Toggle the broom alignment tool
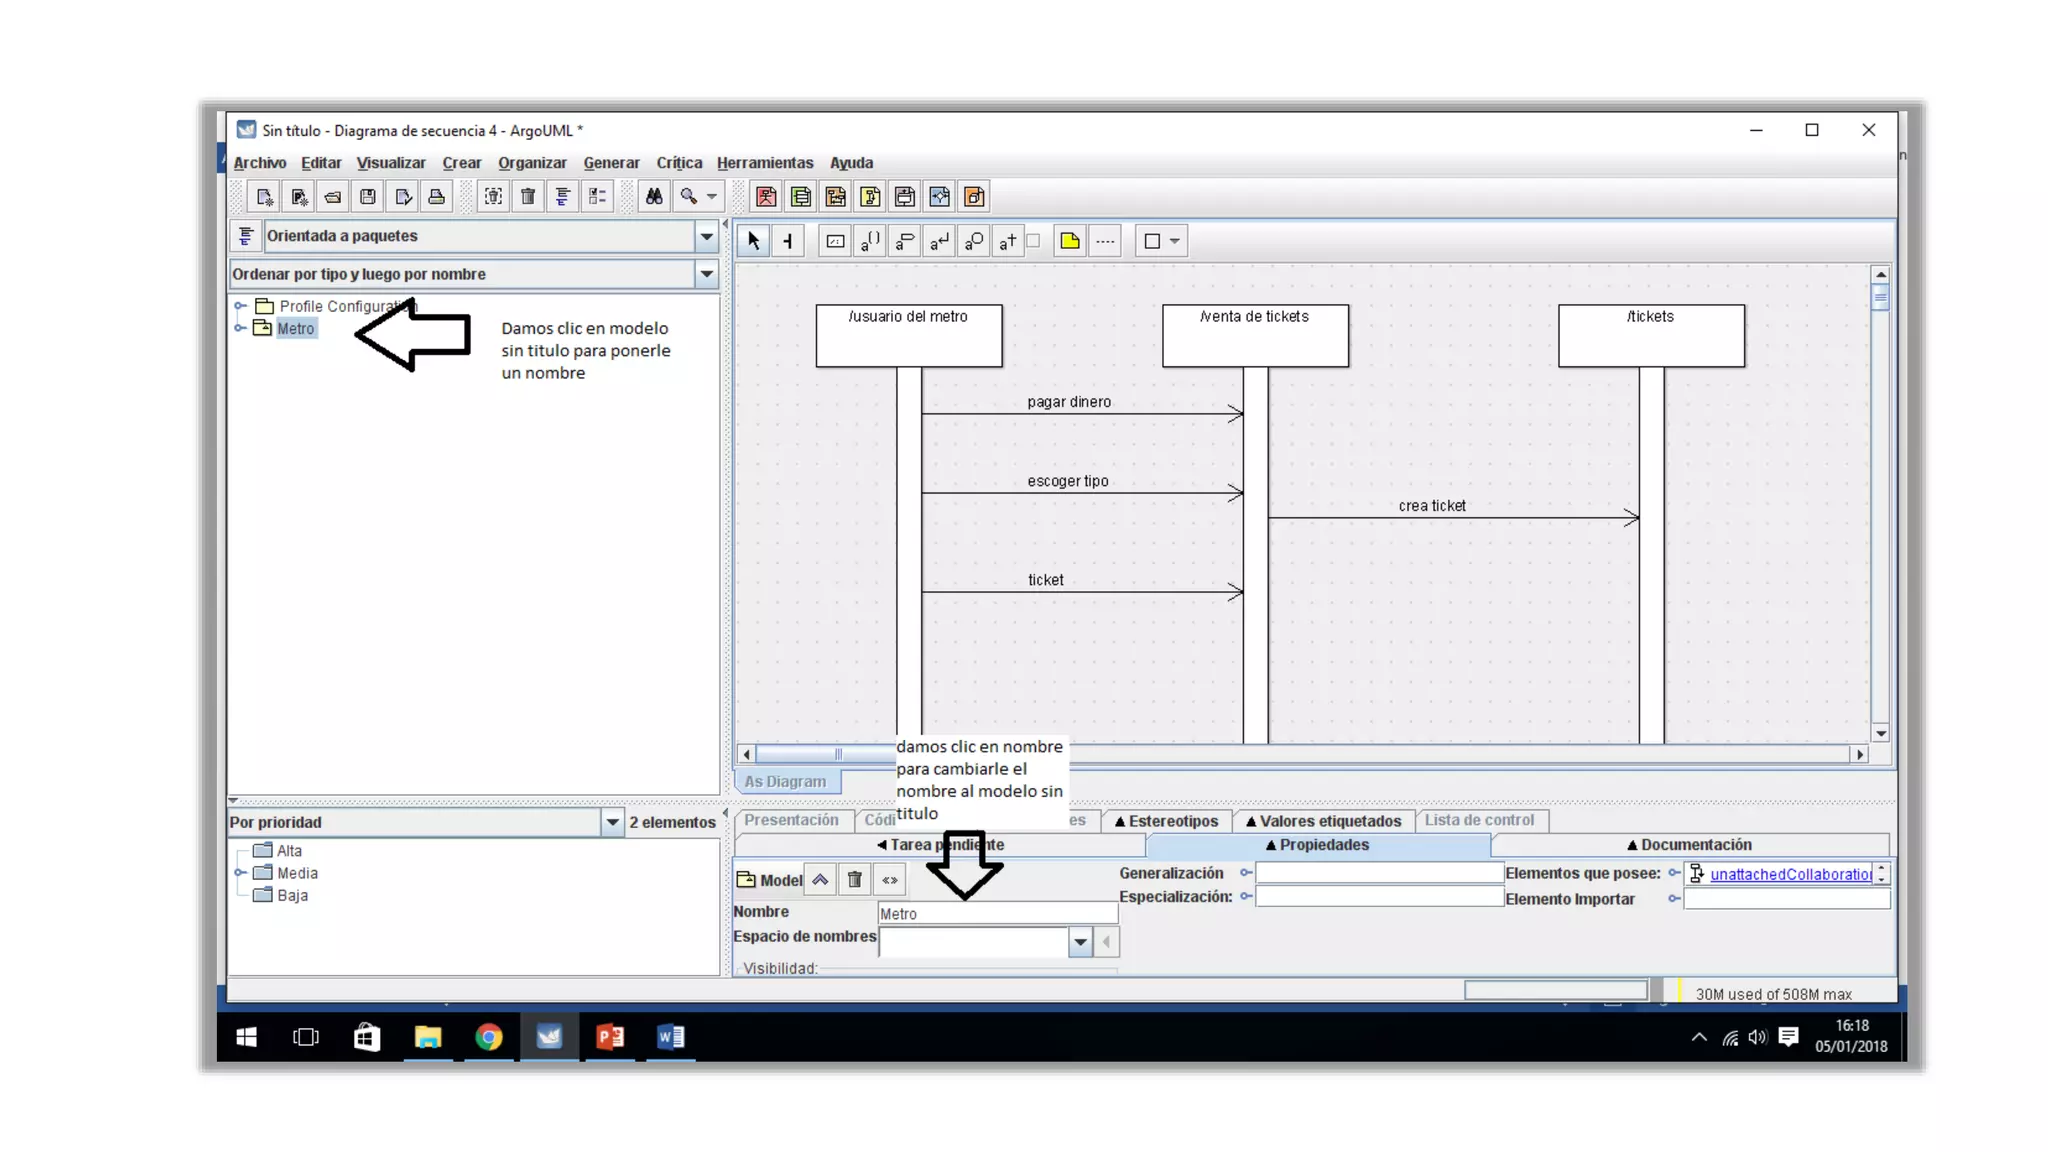Viewport: 2048px width, 1152px height. pos(789,241)
